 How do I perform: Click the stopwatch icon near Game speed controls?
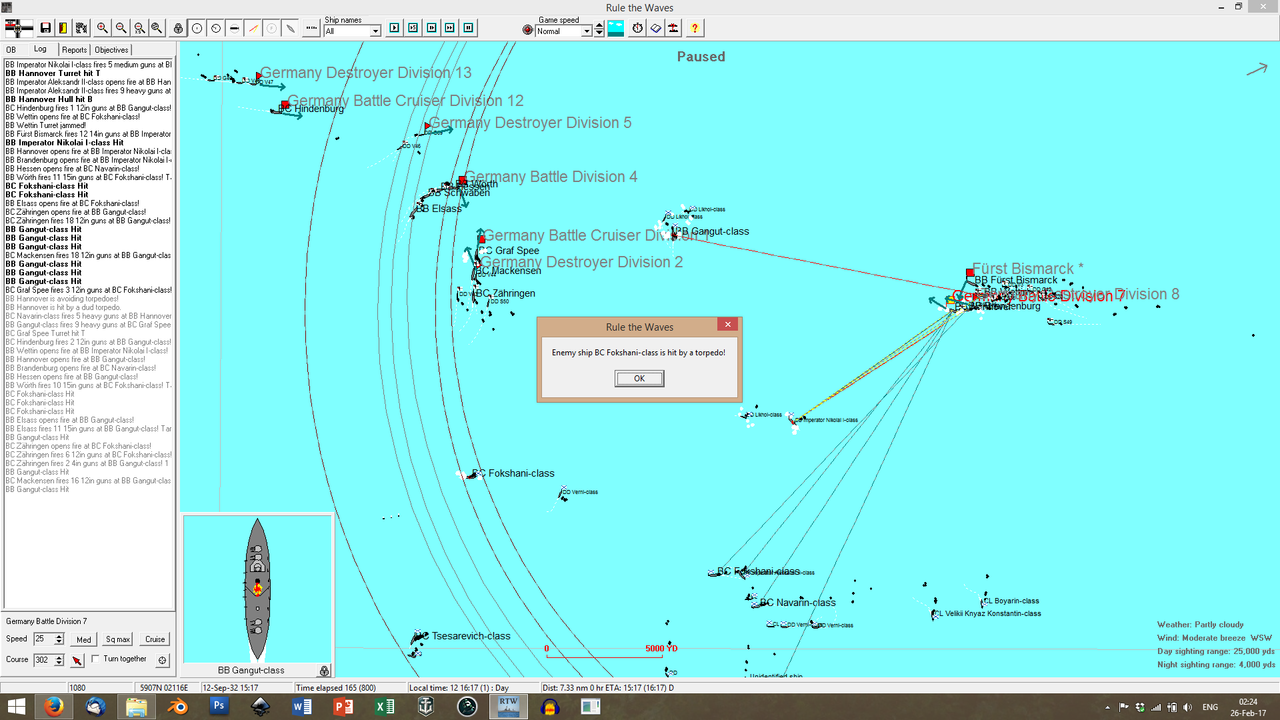[x=637, y=27]
